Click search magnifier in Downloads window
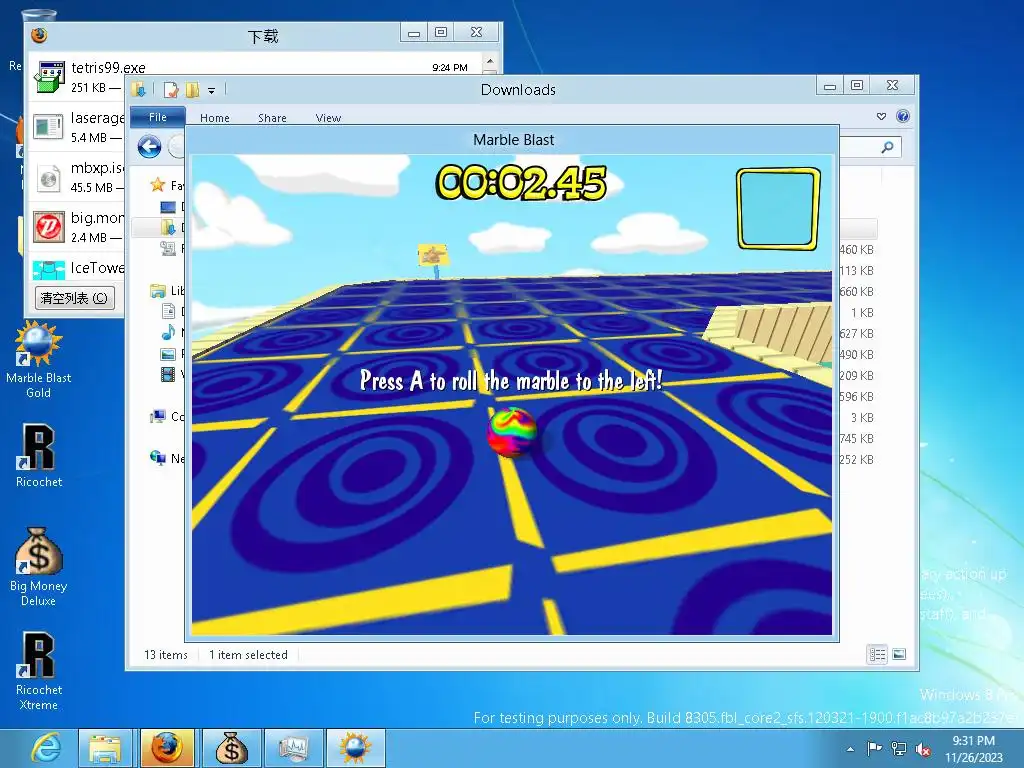 coord(887,147)
